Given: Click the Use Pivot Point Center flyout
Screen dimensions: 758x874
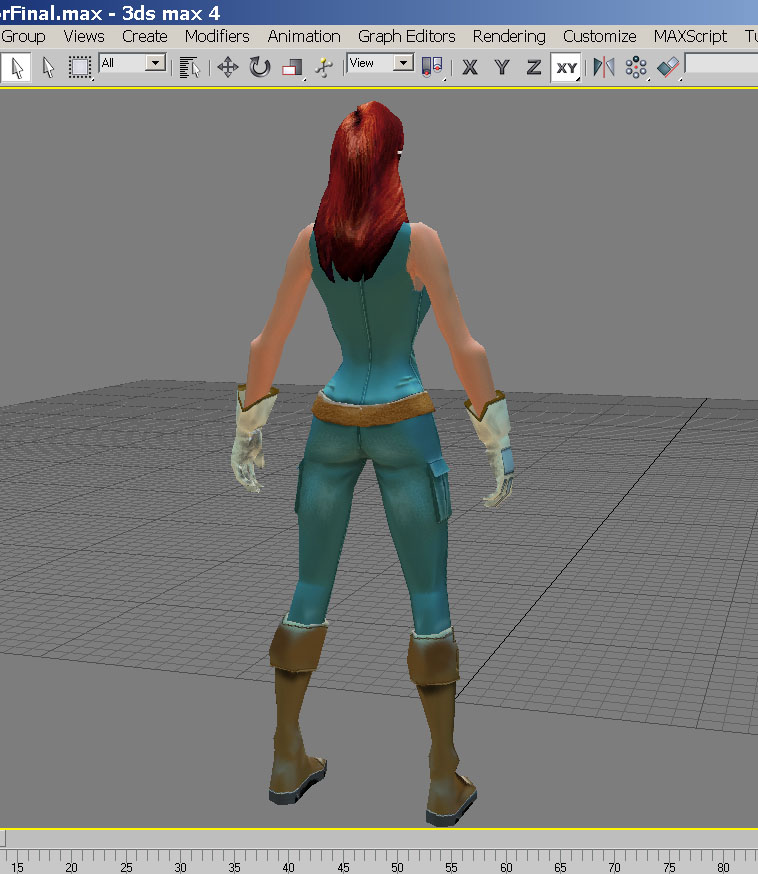Looking at the screenshot, I should (433, 67).
